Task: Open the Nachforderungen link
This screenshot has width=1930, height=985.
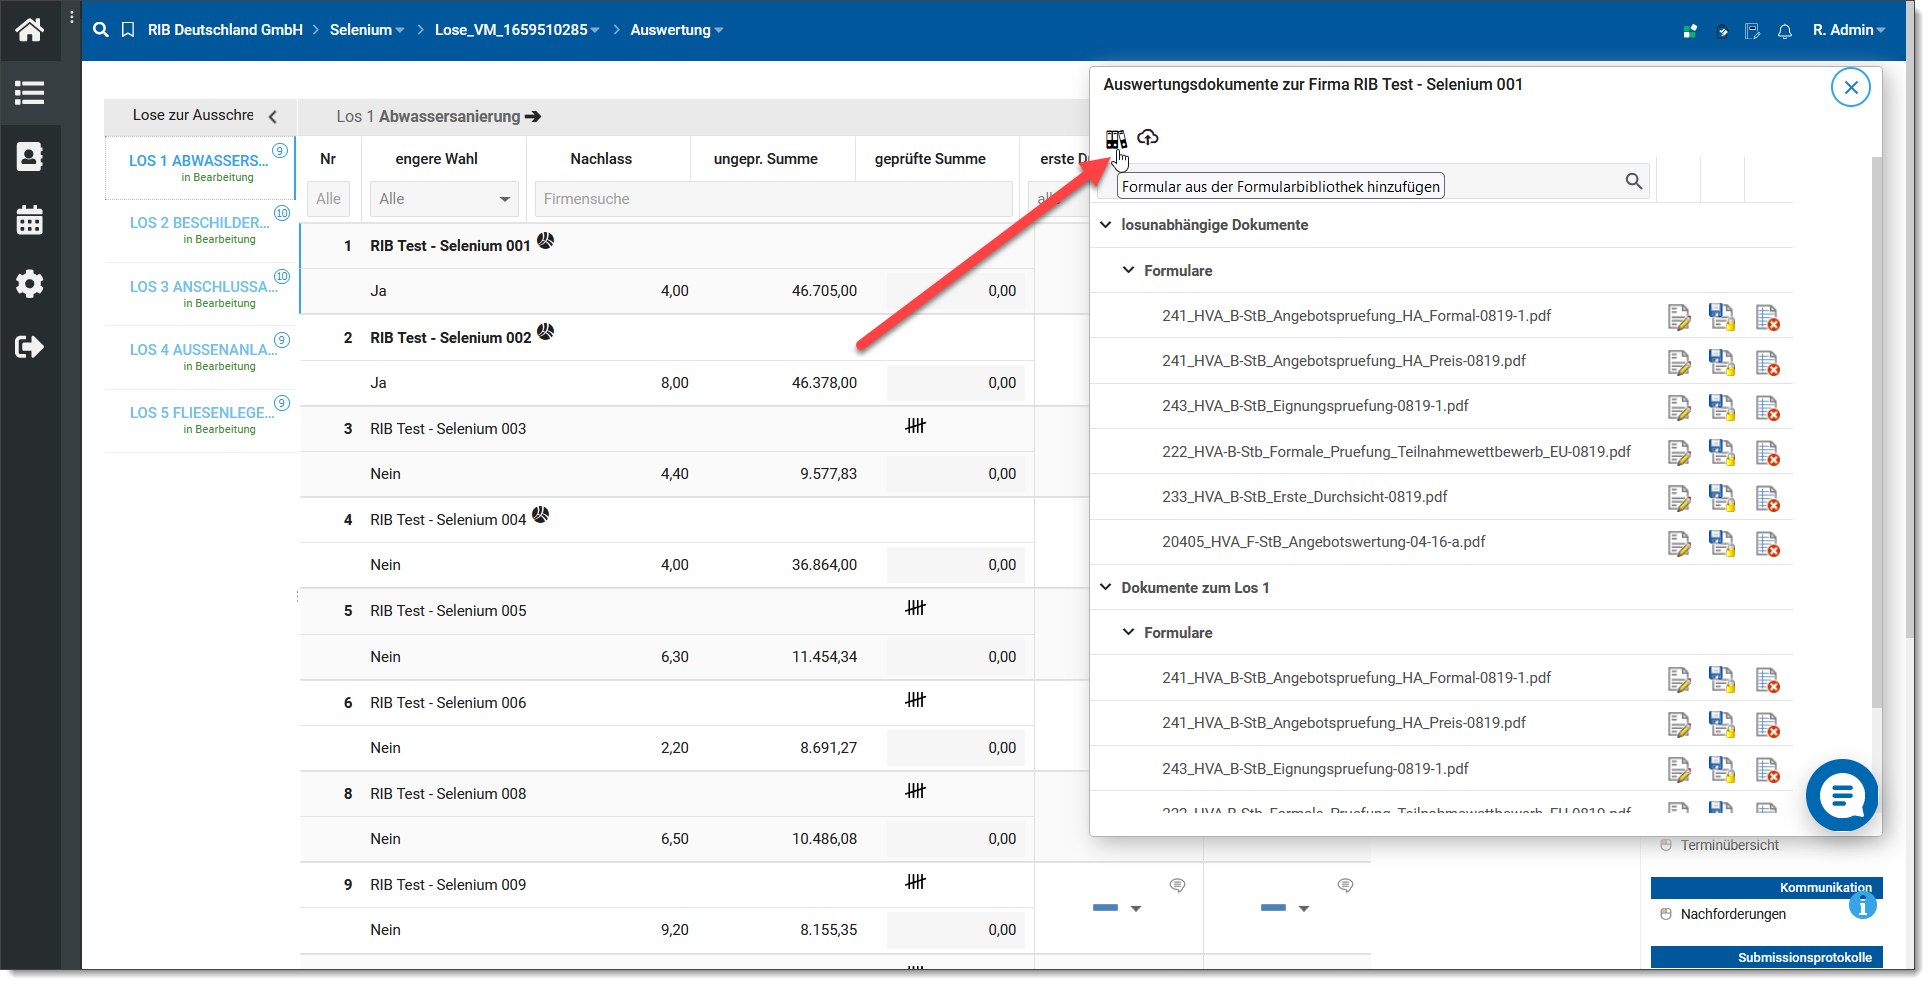Action: [x=1732, y=914]
